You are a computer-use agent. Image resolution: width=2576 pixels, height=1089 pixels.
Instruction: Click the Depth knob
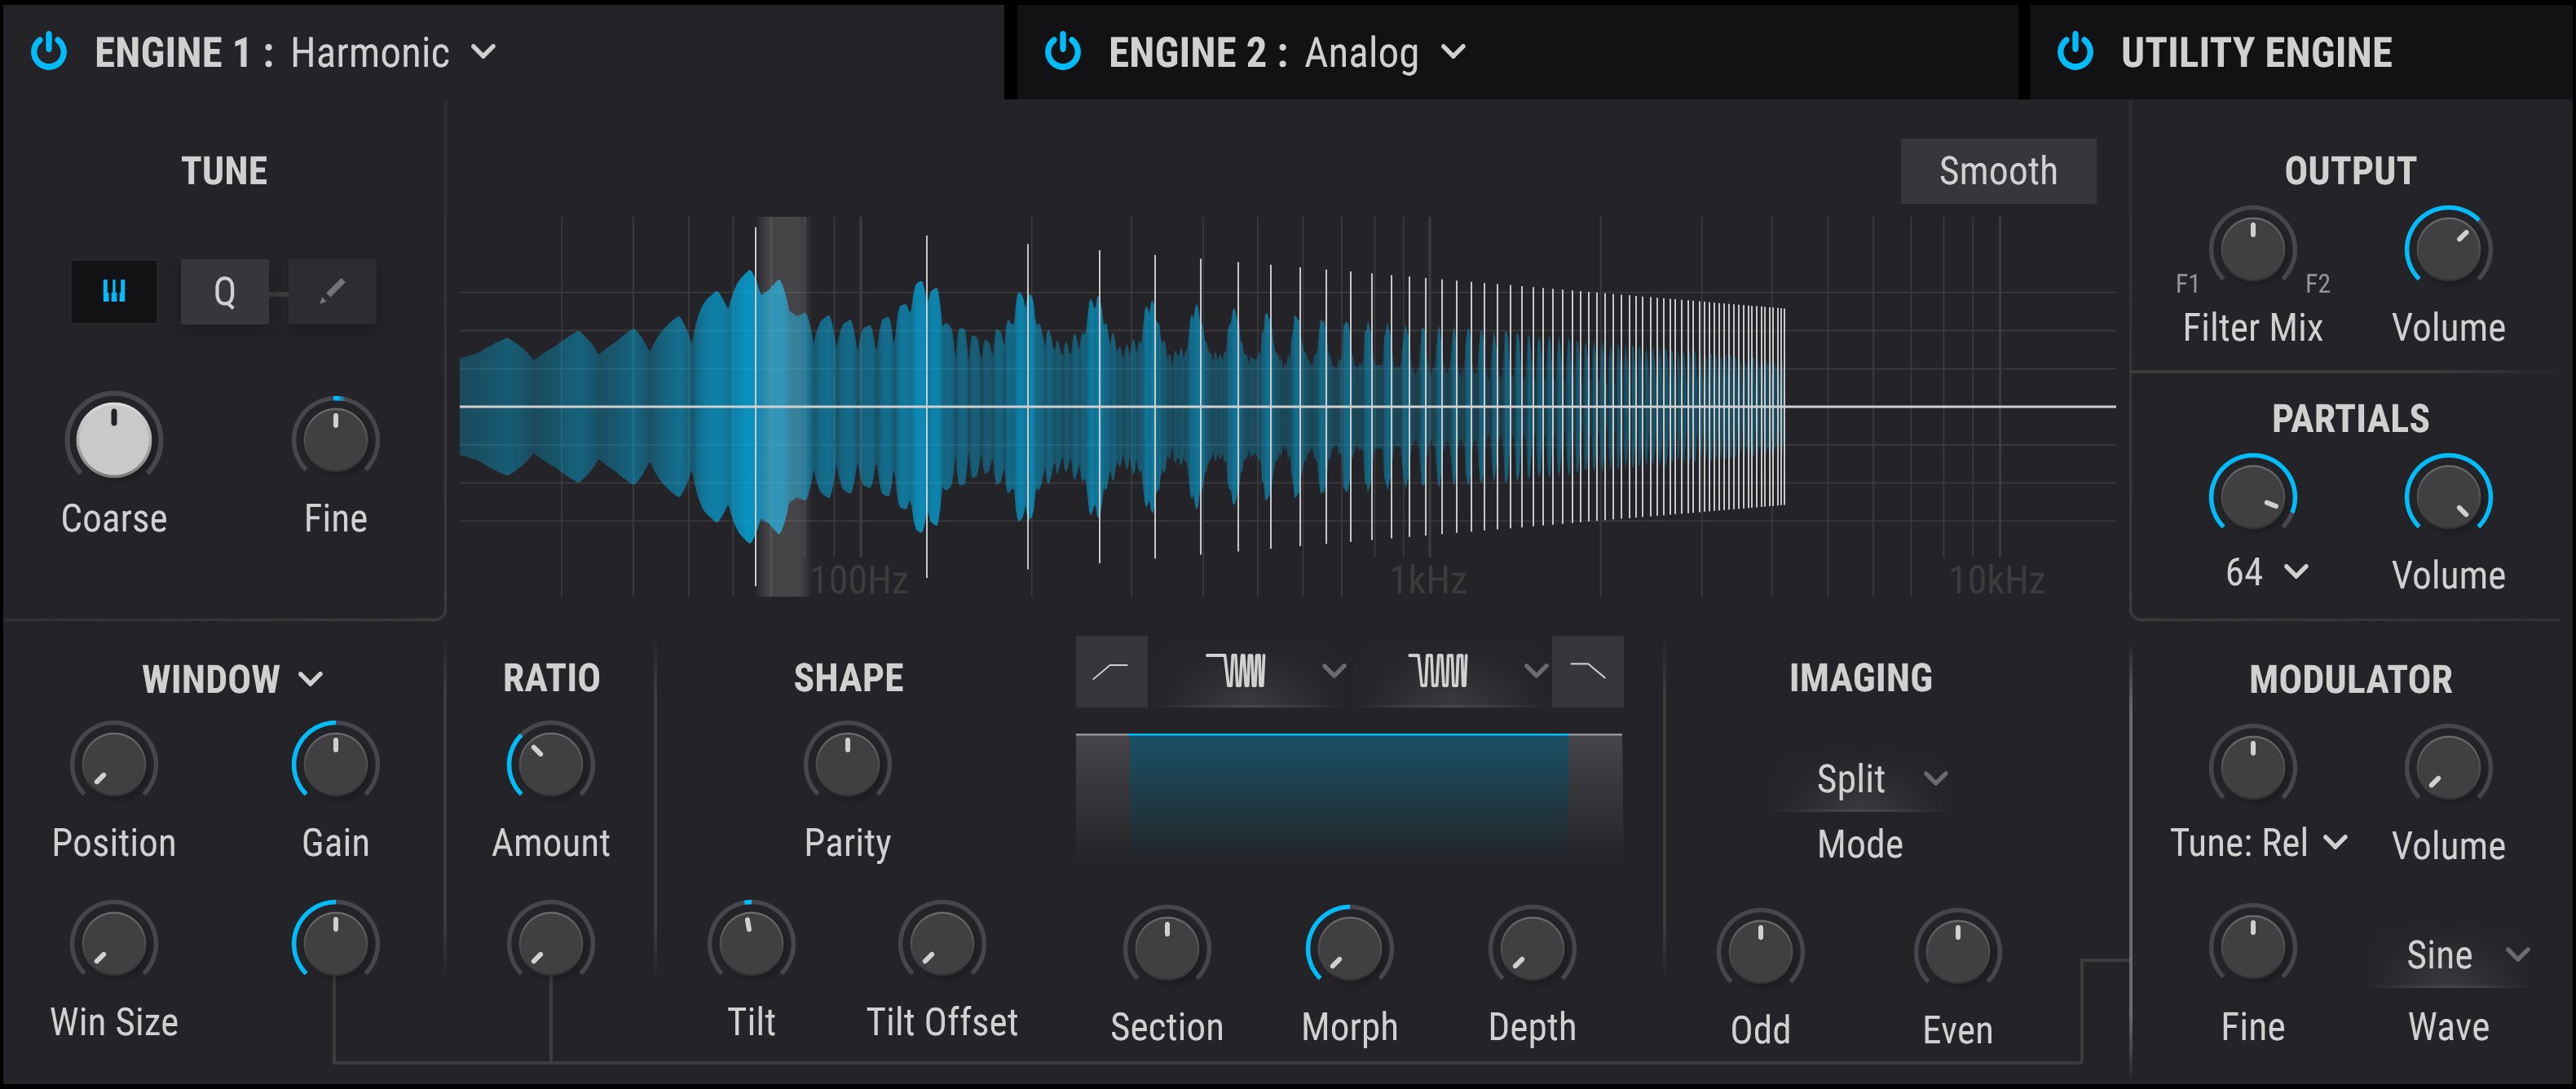pyautogui.click(x=1532, y=948)
